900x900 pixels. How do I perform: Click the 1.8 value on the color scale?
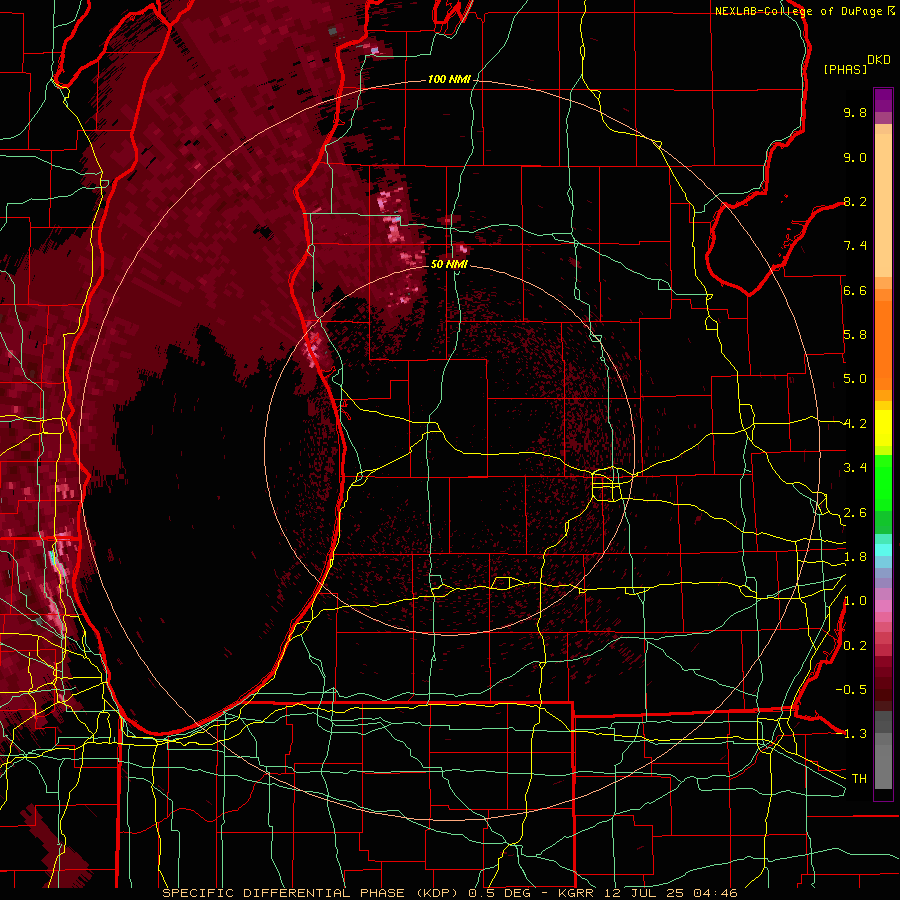tap(855, 557)
